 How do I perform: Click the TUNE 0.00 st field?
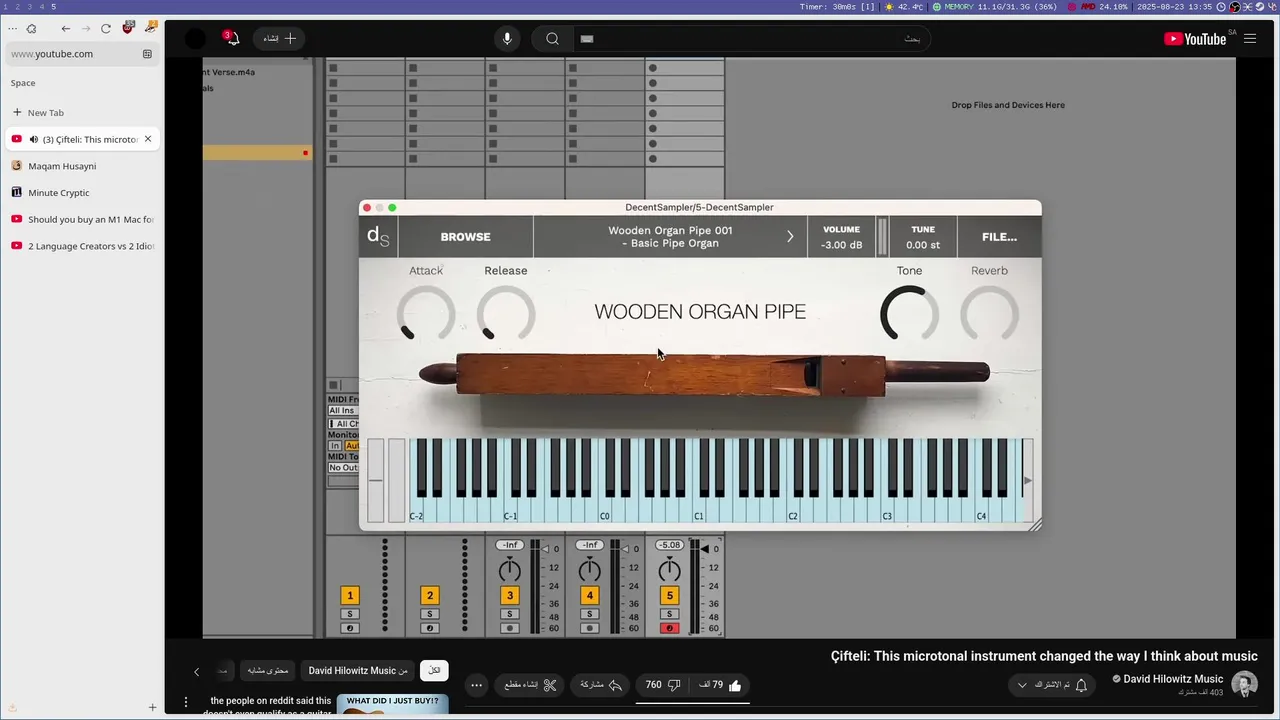pos(923,237)
